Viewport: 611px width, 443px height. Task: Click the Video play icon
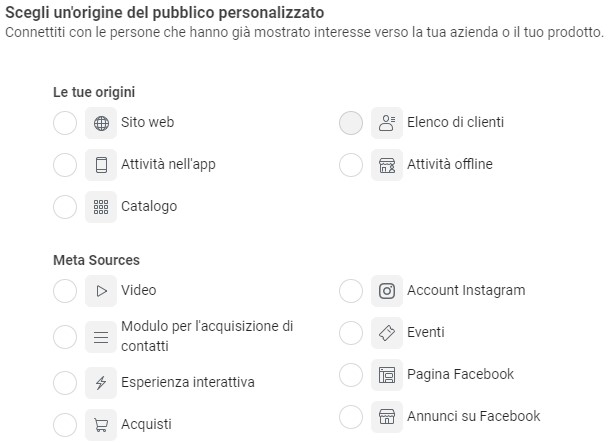pos(101,291)
